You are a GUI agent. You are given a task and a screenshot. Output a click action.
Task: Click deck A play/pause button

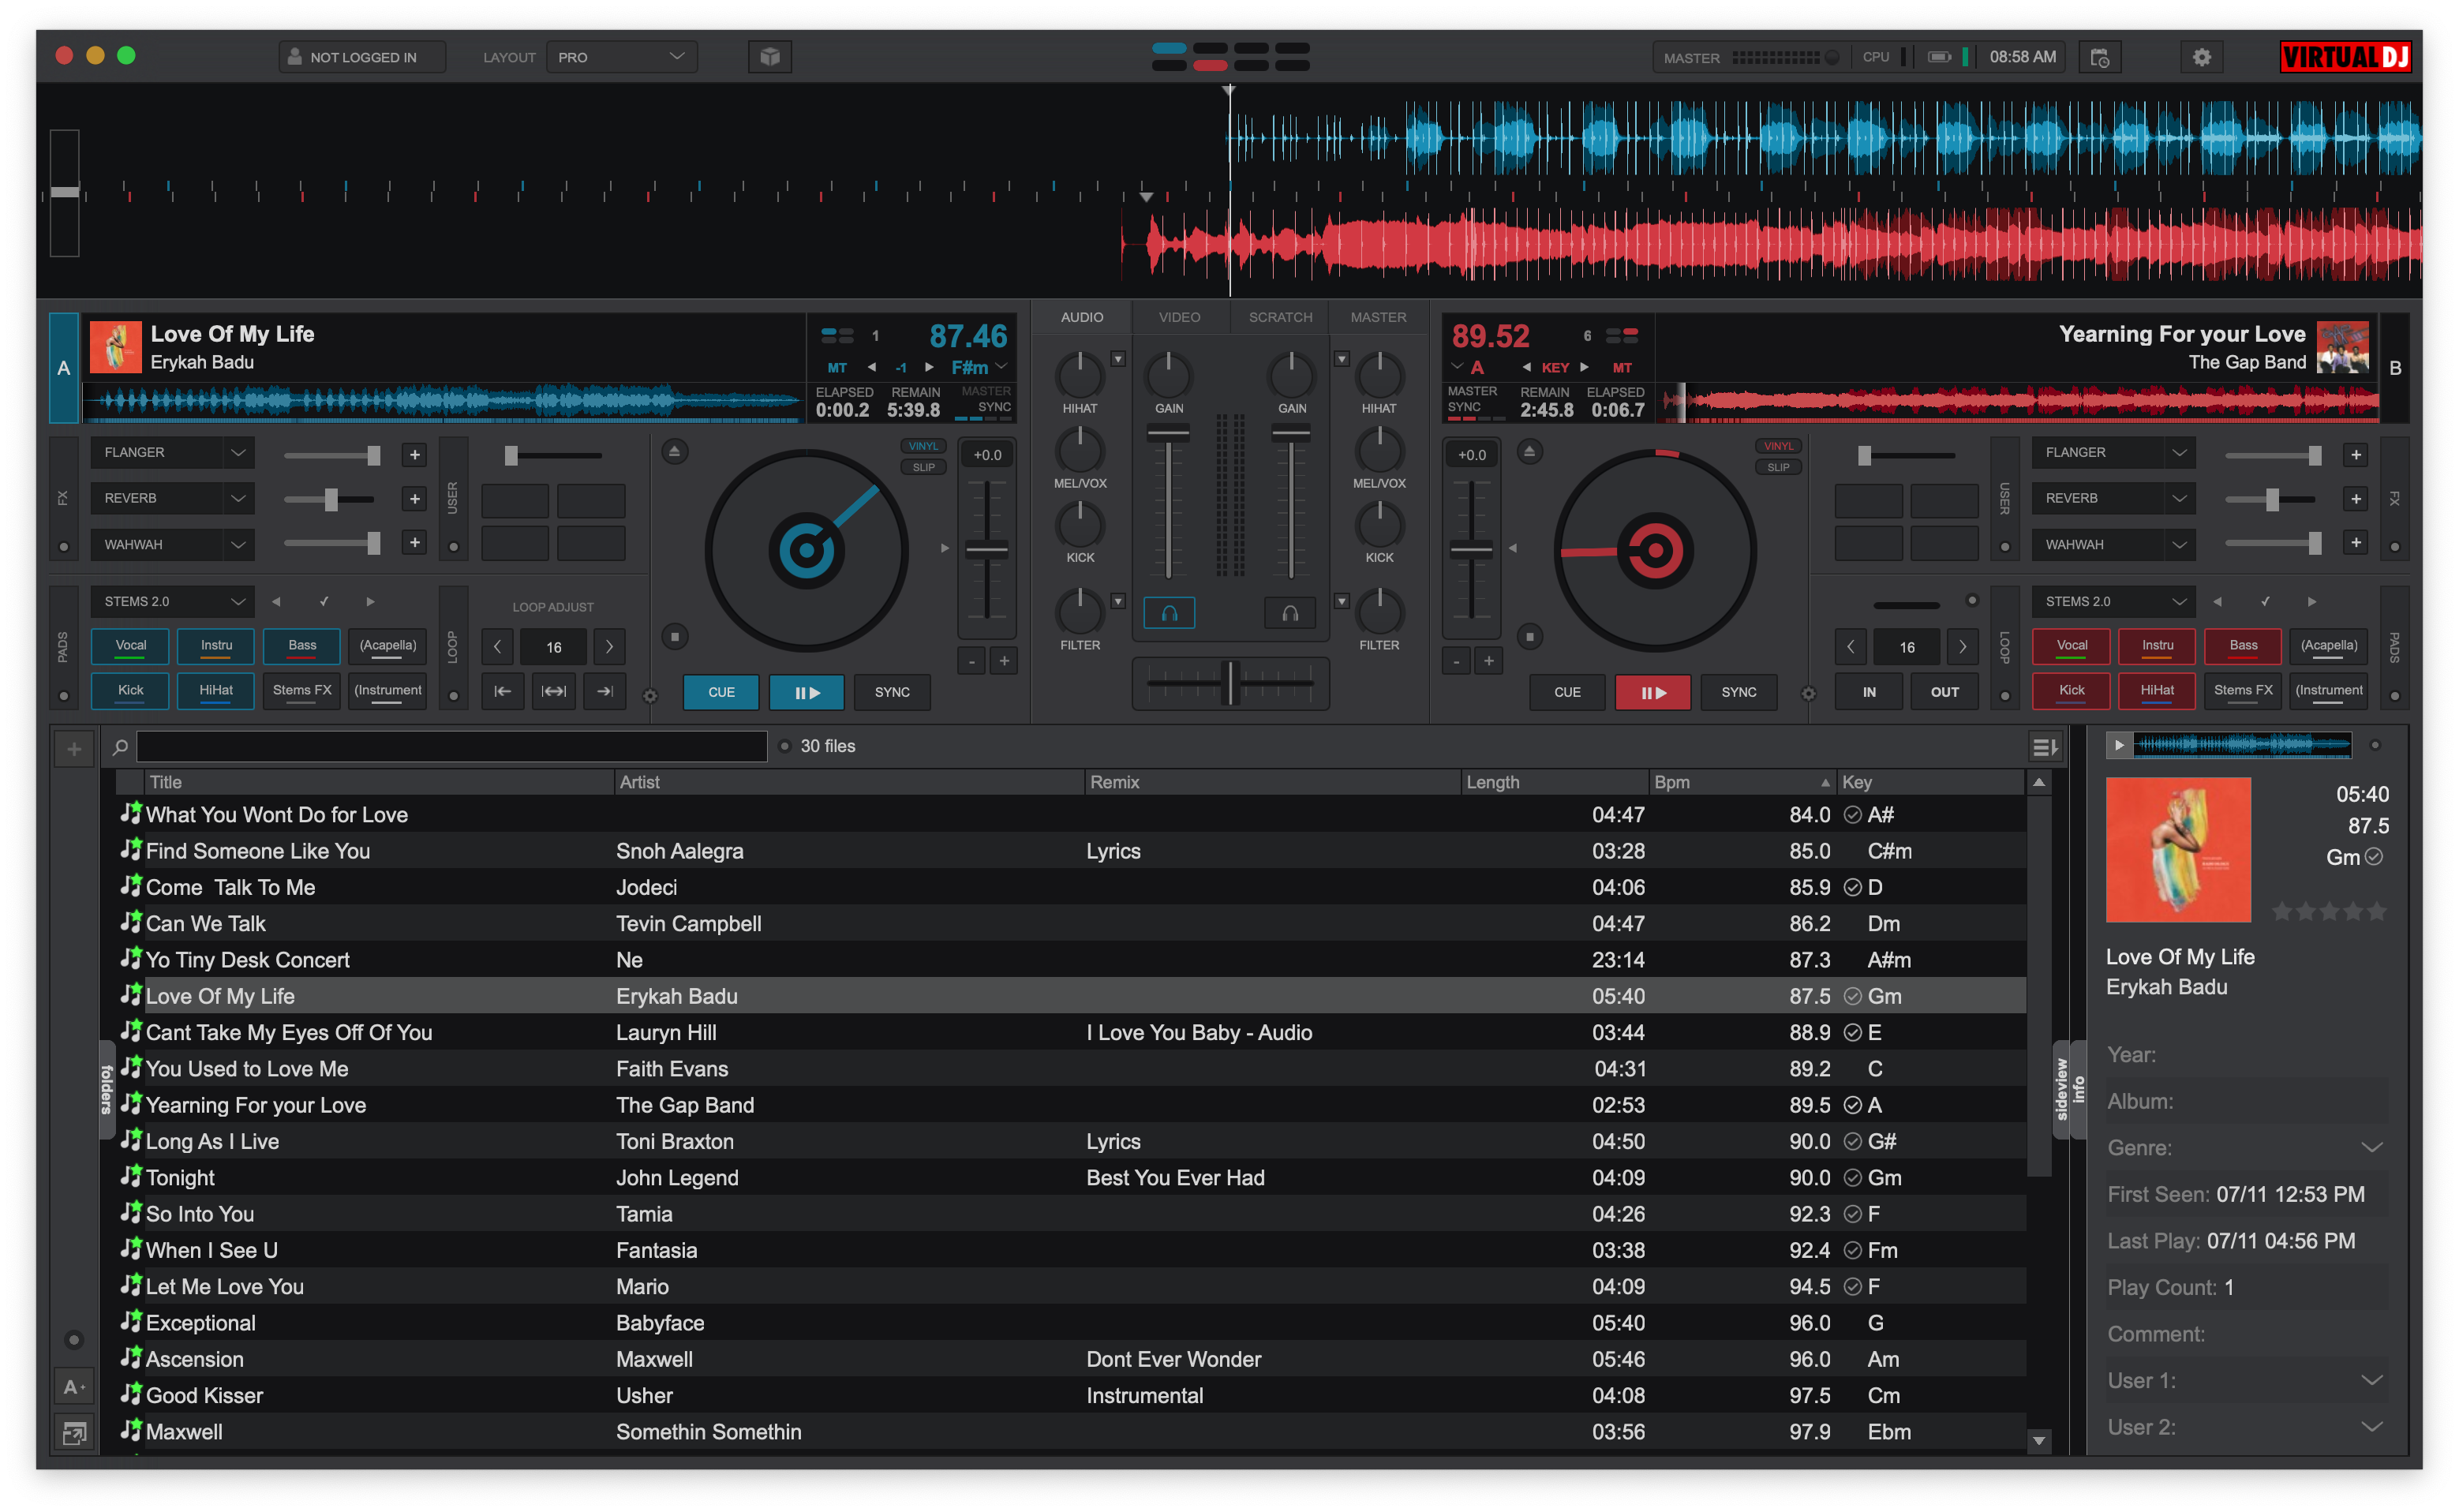(x=806, y=692)
